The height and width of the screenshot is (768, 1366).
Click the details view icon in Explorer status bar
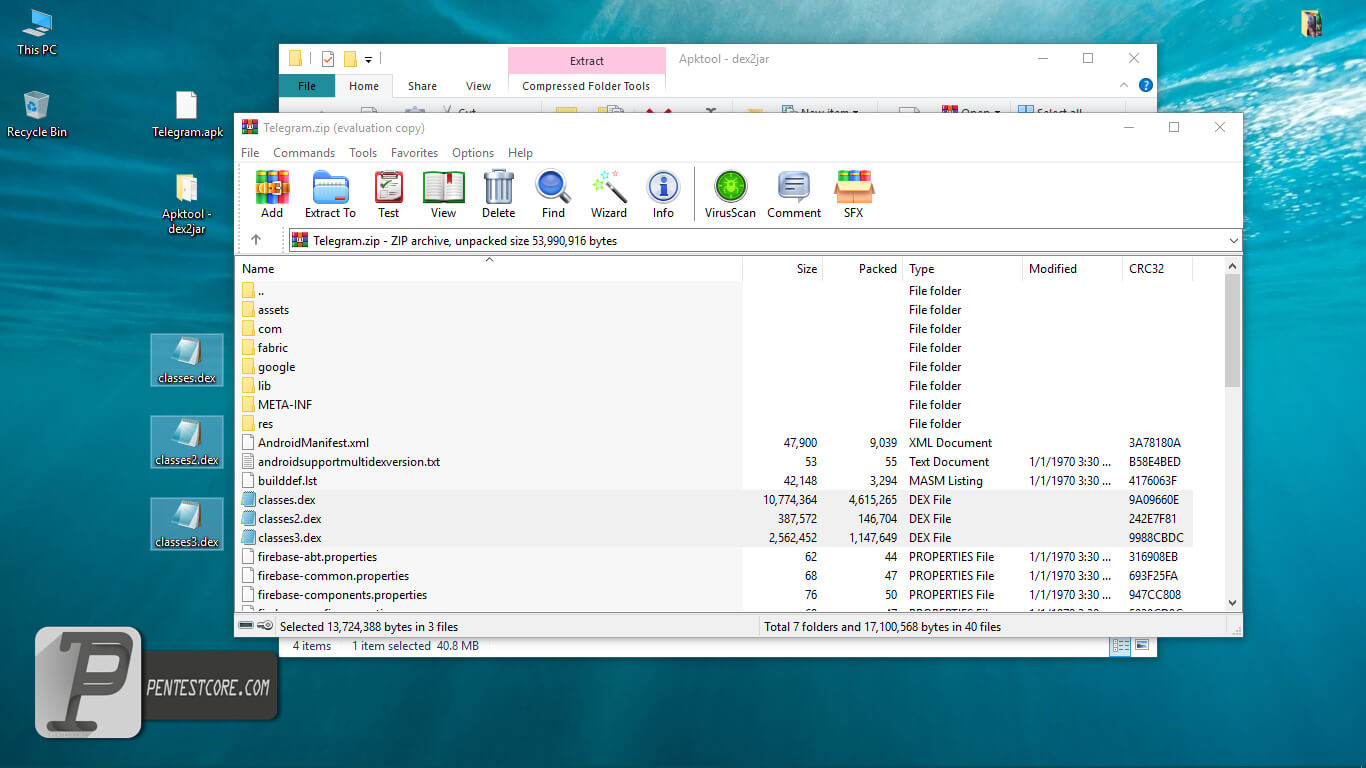click(x=1121, y=646)
